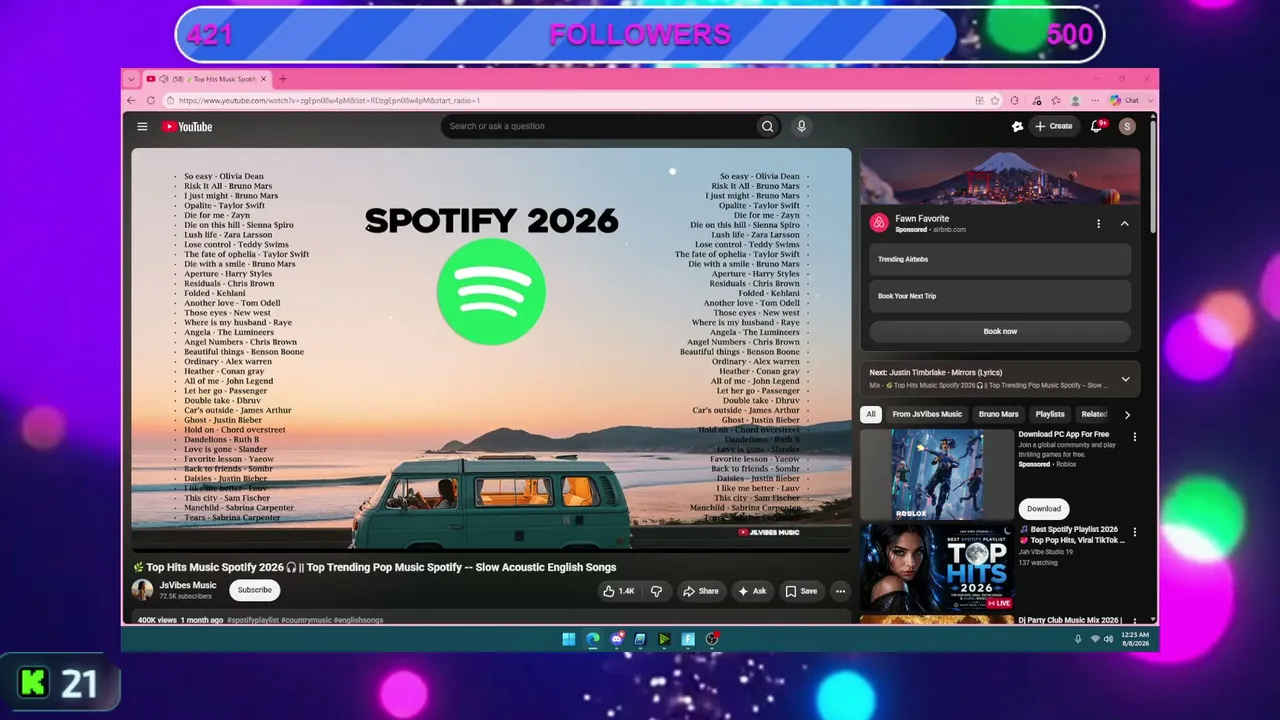Collapse the Fawn Favorite ad panel
Image resolution: width=1280 pixels, height=720 pixels.
pyautogui.click(x=1124, y=224)
